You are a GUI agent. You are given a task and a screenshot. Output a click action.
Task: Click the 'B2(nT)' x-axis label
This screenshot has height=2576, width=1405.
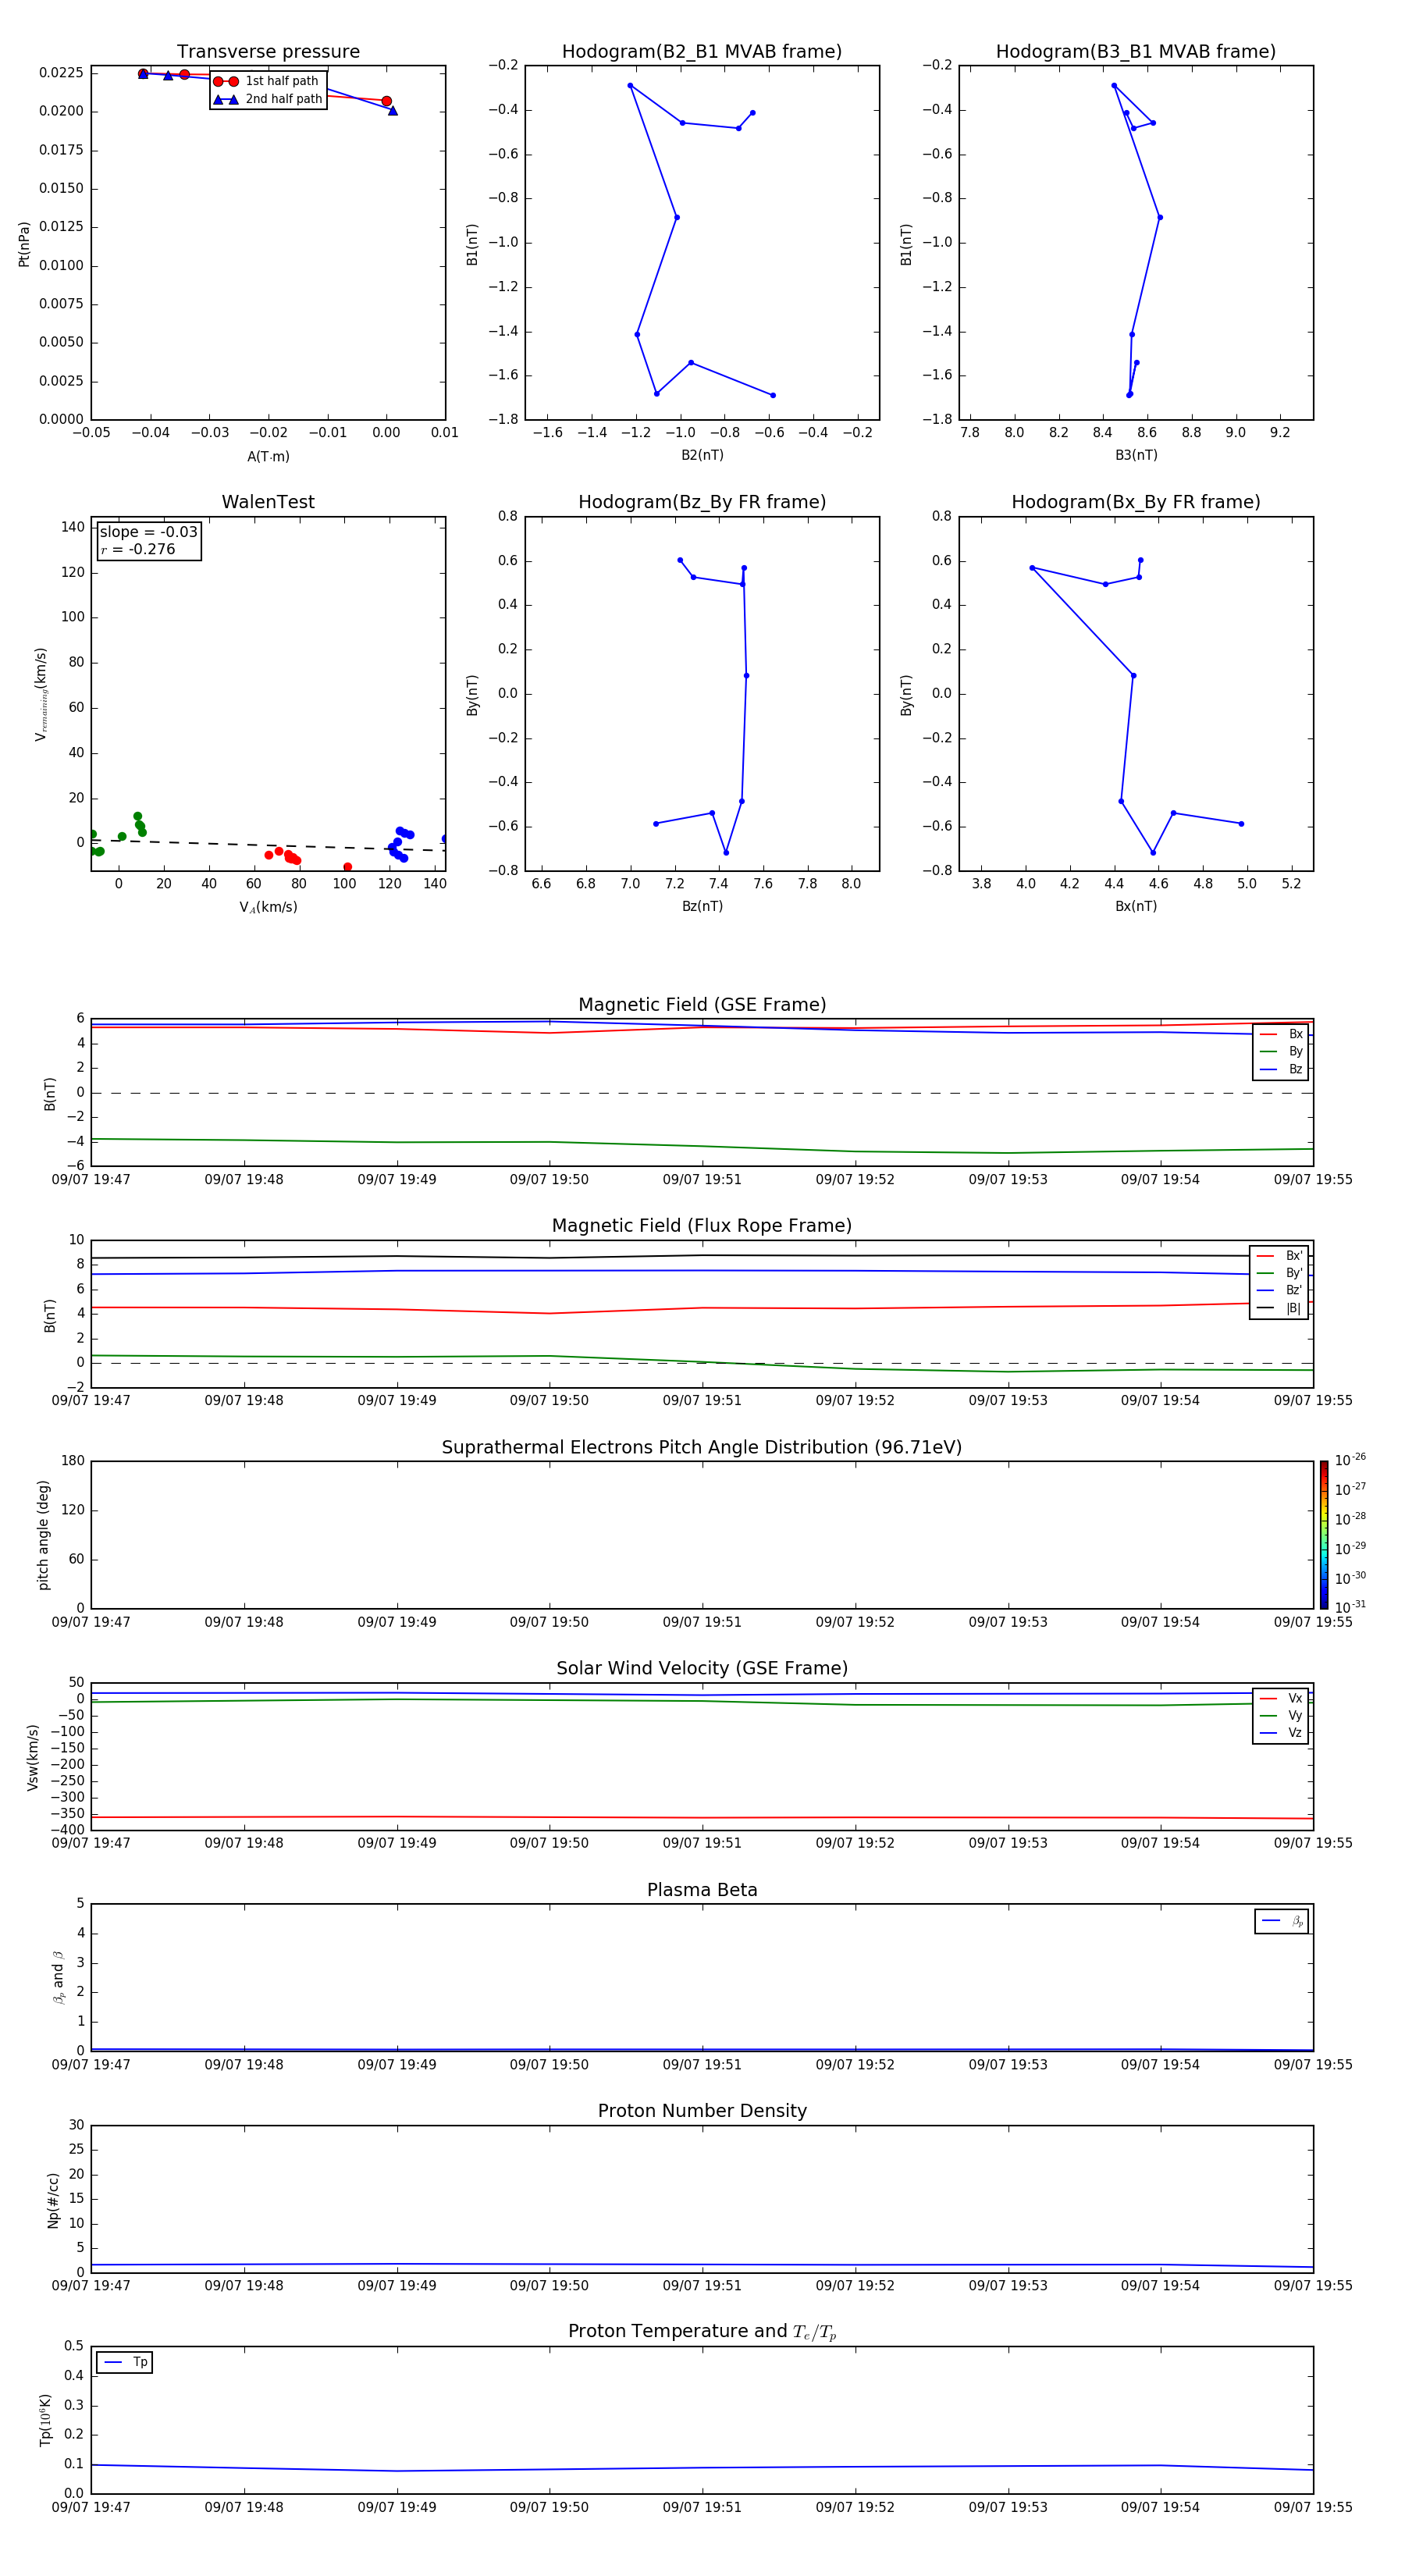point(702,455)
